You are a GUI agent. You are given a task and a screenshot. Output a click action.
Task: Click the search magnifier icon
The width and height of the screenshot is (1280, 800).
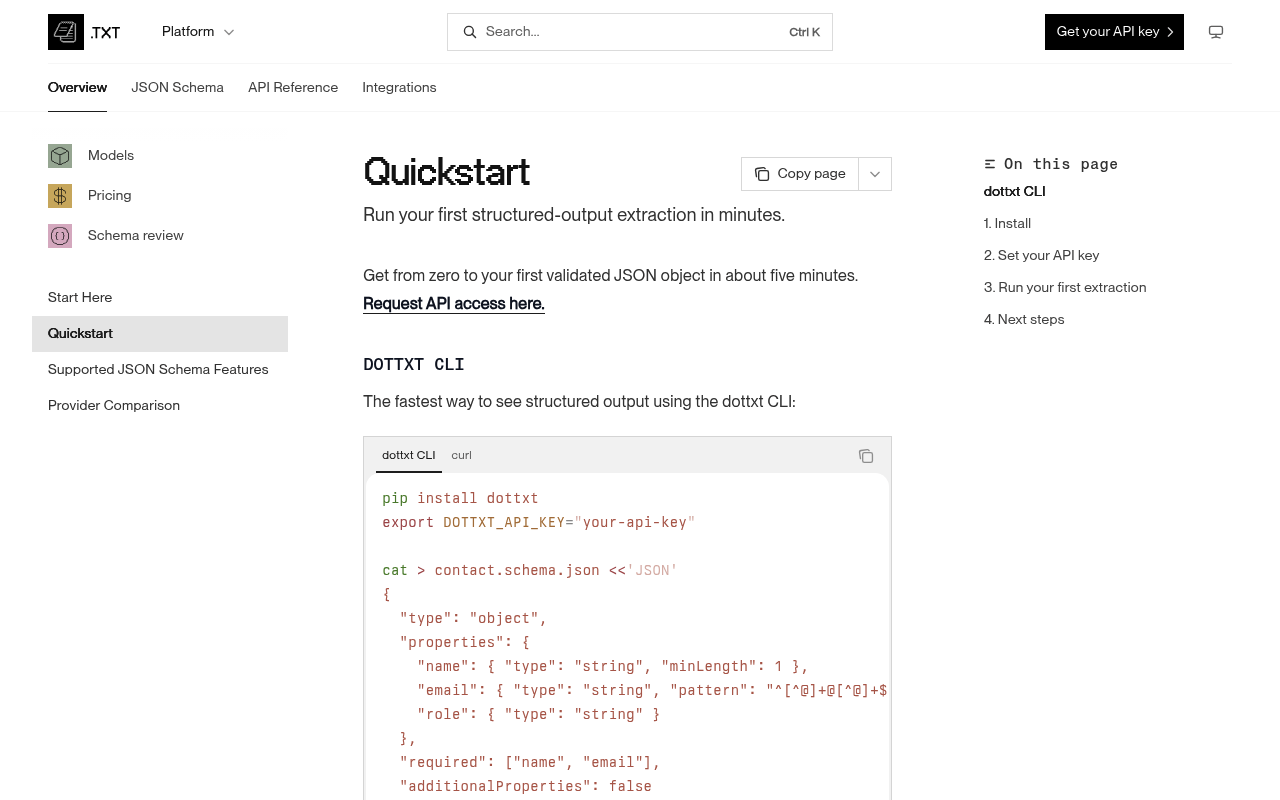[469, 32]
